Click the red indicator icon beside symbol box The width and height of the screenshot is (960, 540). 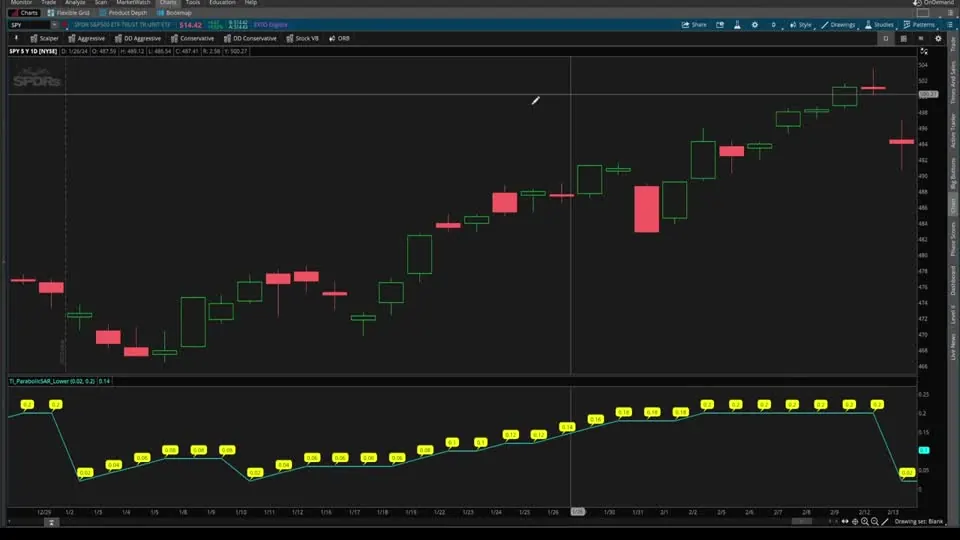[x=64, y=25]
